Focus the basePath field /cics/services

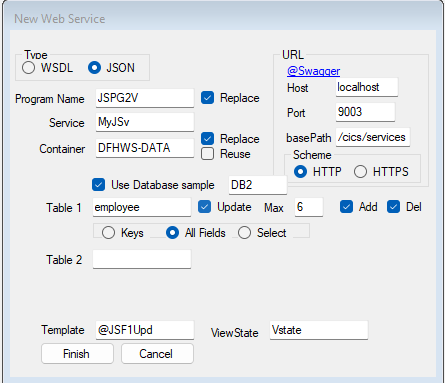(373, 137)
